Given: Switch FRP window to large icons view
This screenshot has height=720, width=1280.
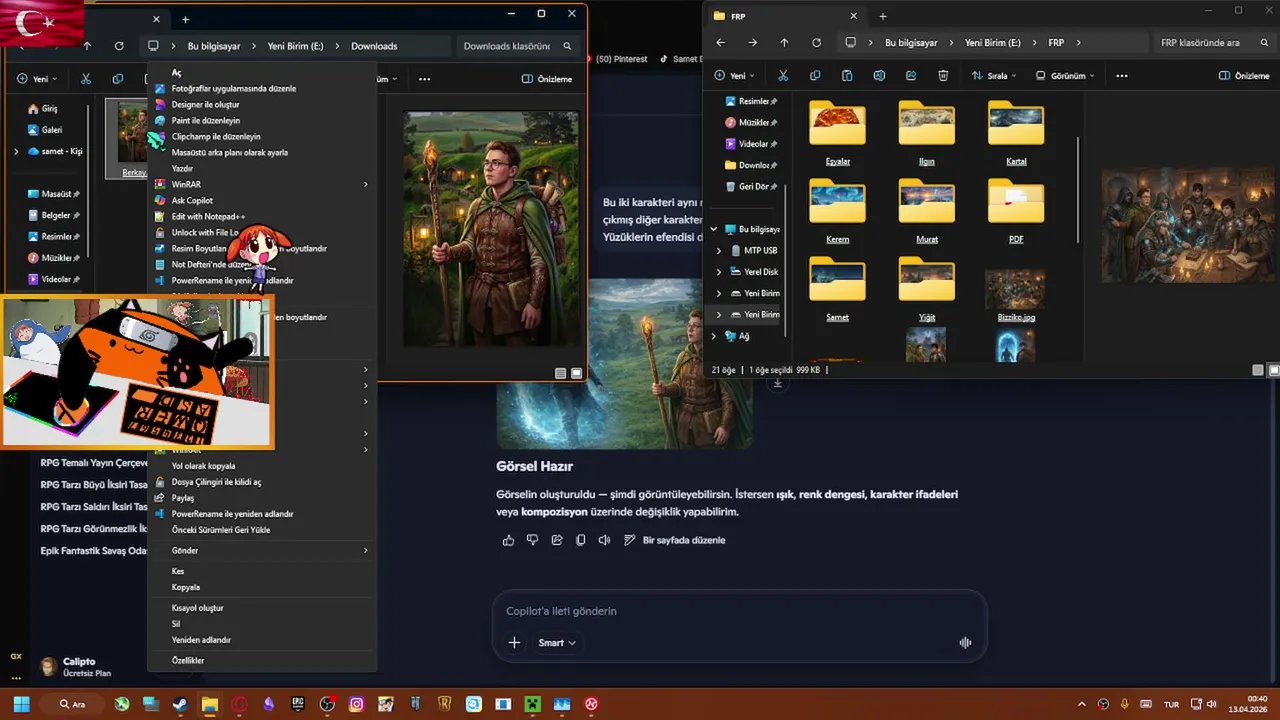Looking at the screenshot, I should coord(1274,370).
